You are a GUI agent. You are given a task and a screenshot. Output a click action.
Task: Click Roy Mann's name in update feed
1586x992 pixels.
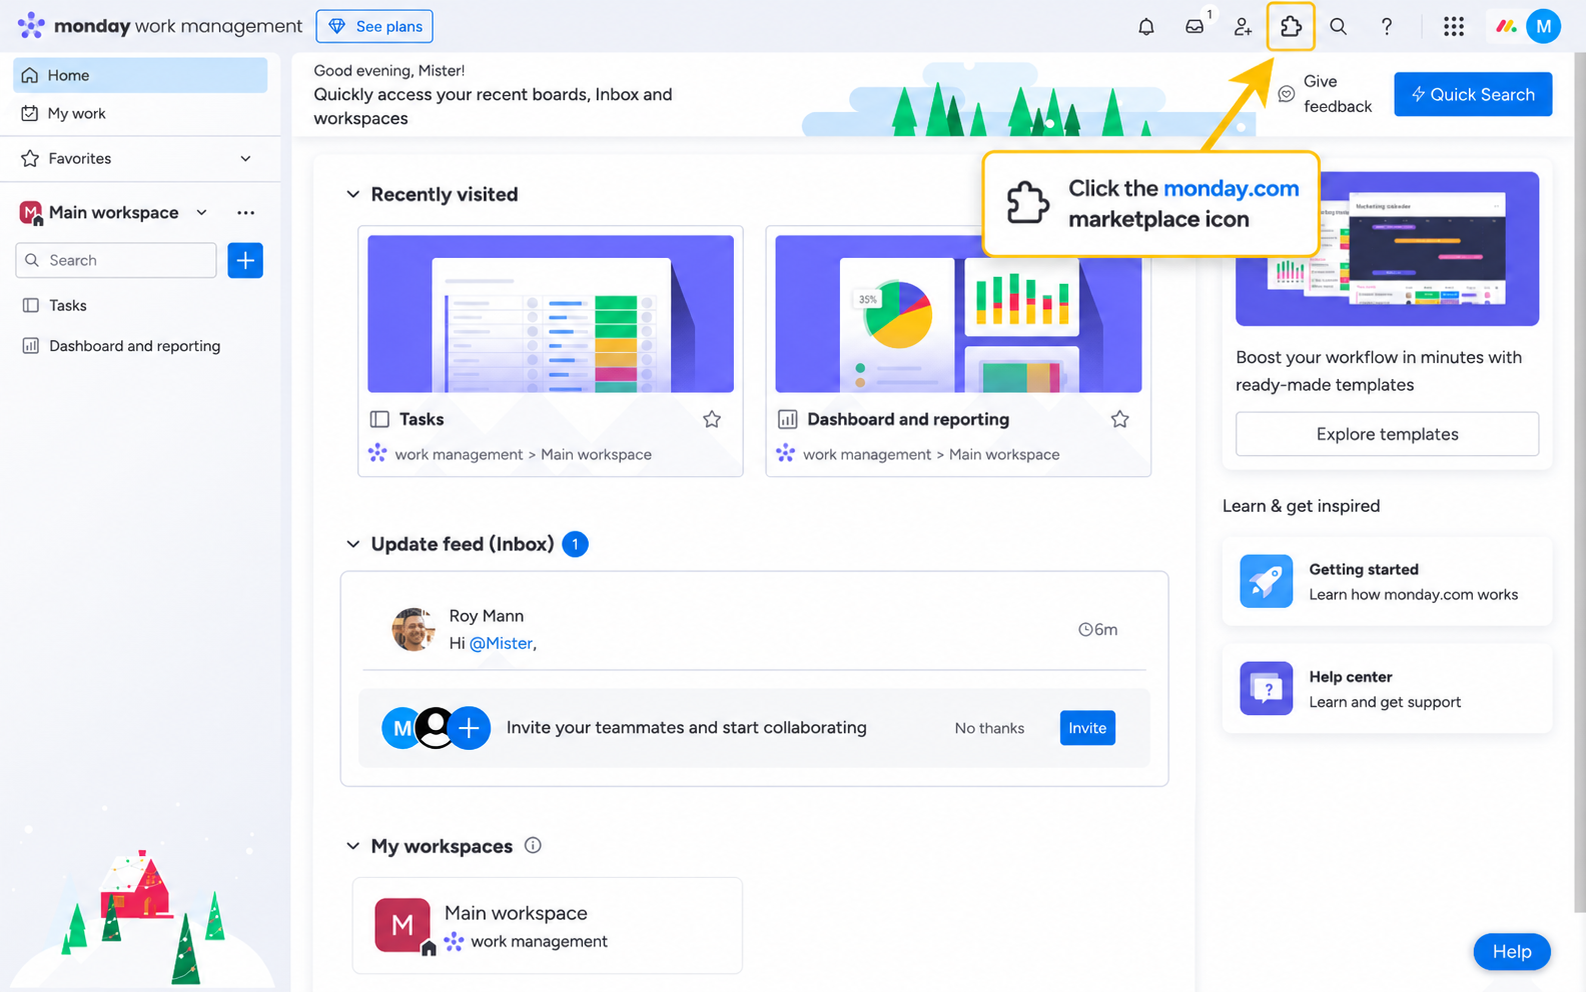[x=486, y=616]
